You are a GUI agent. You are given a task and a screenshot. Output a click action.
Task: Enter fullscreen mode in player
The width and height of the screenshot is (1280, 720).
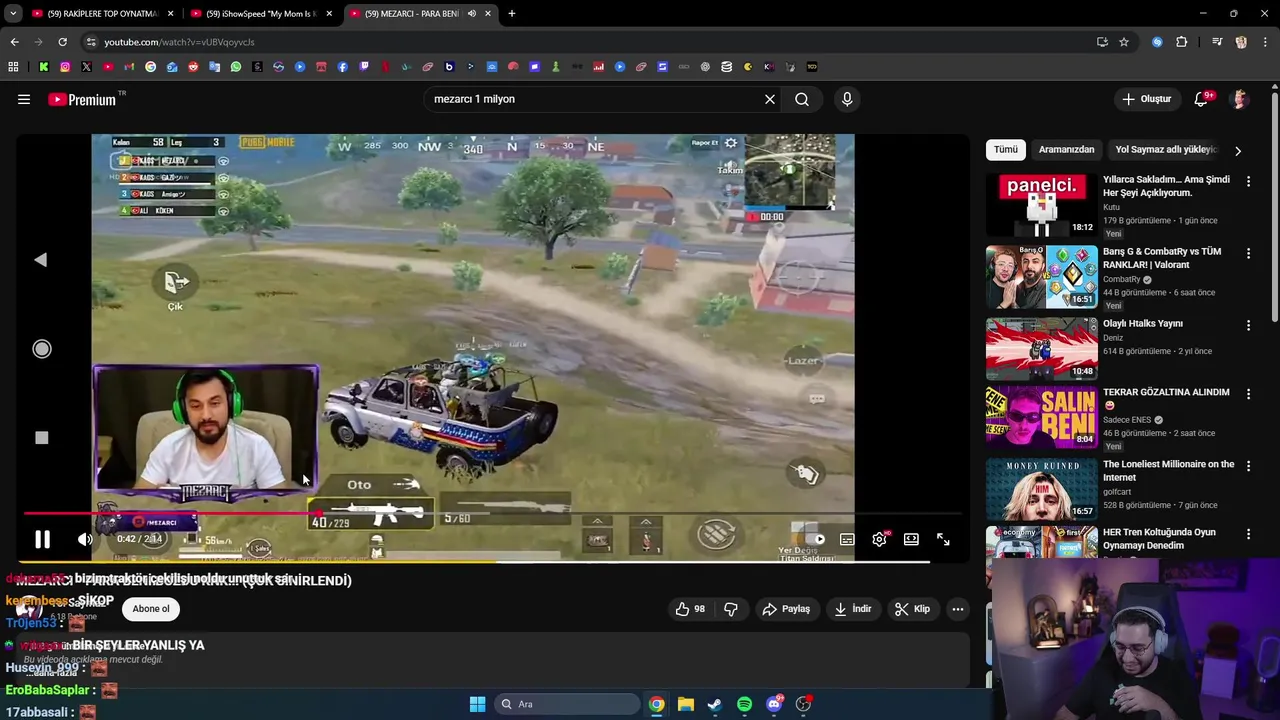coord(943,539)
